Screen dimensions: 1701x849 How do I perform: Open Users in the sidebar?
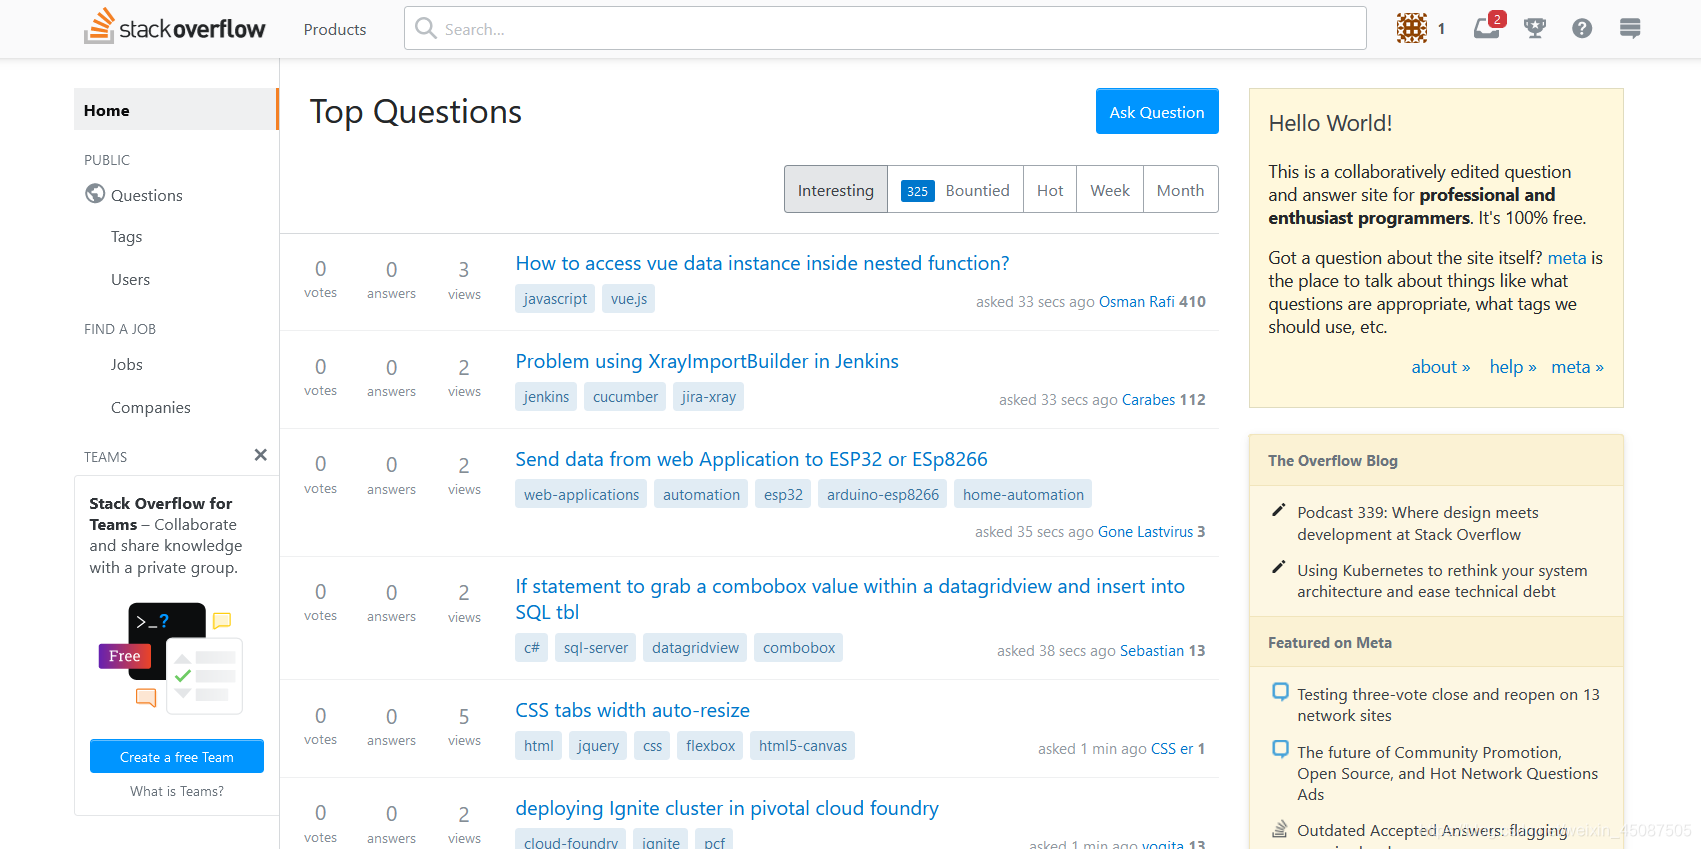[x=130, y=280]
